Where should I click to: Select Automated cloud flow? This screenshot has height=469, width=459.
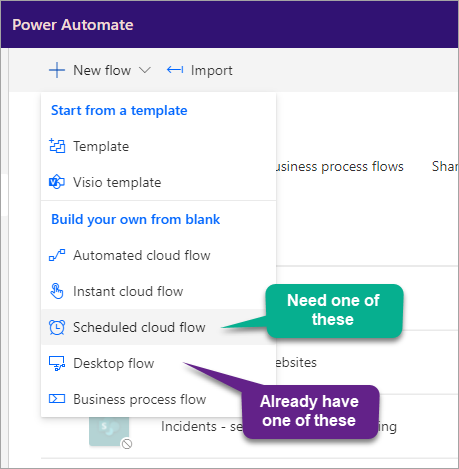(x=159, y=255)
